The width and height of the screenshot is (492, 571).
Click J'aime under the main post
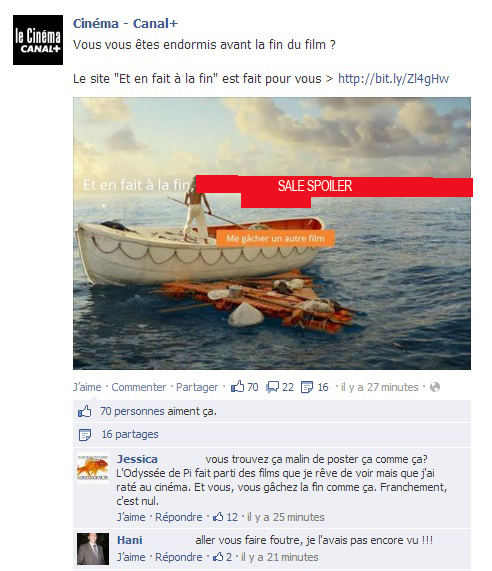87,387
